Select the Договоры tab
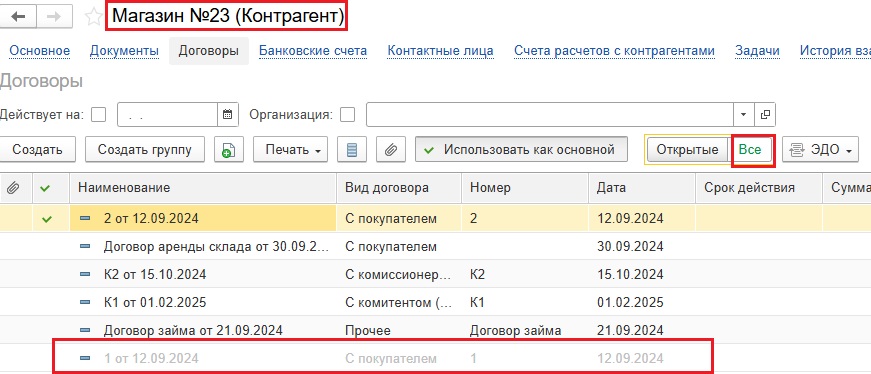 [x=209, y=51]
